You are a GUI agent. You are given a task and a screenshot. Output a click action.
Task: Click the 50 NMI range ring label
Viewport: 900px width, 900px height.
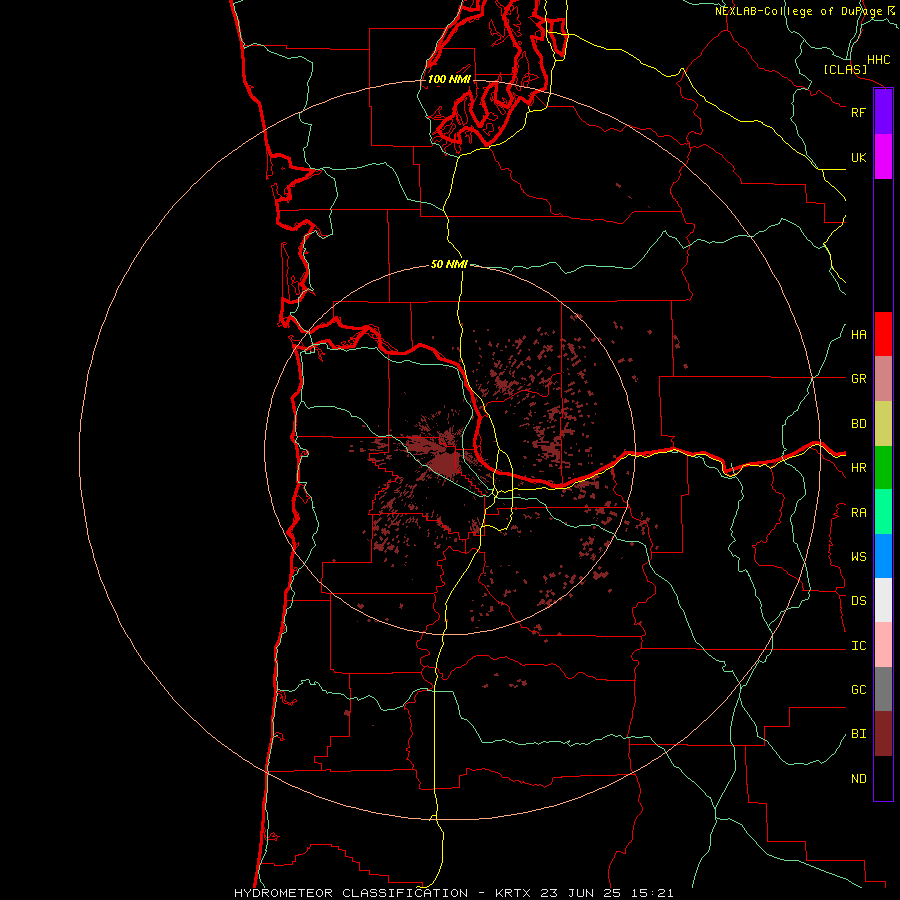pos(449,264)
